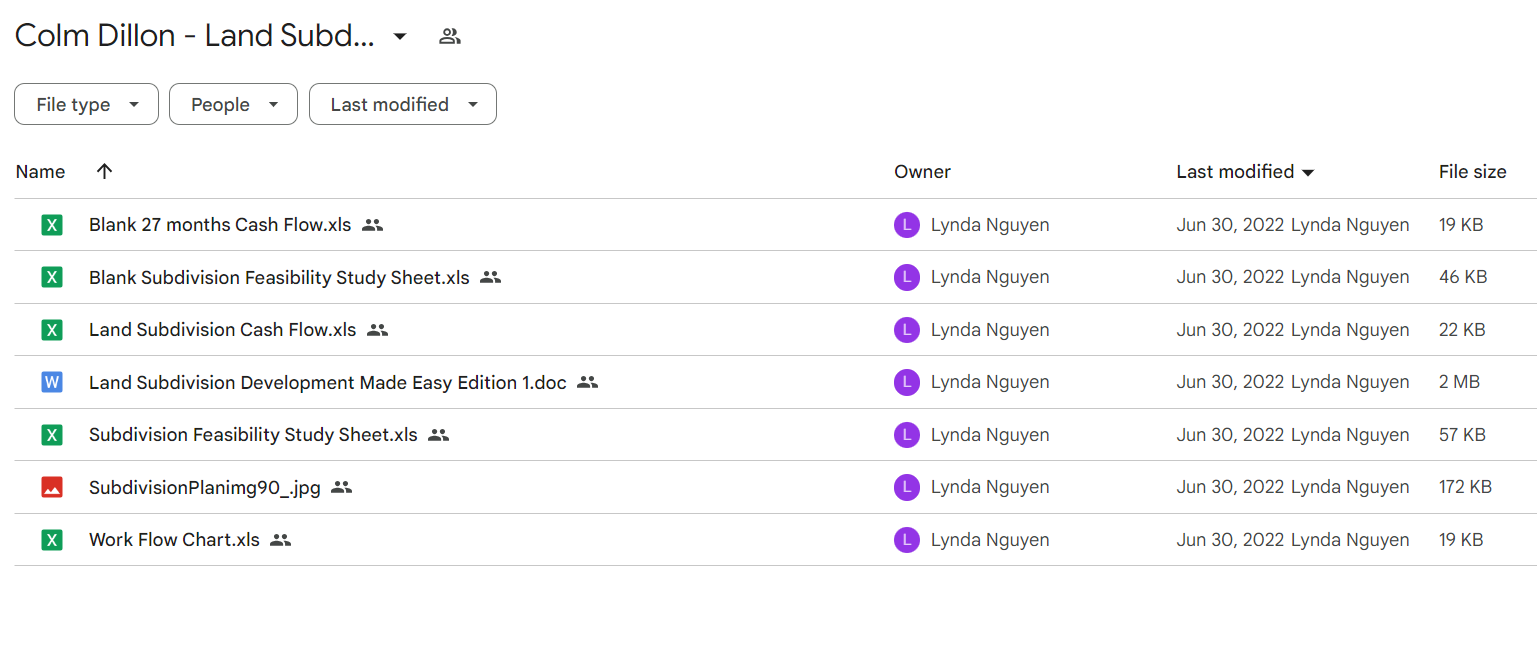Click shared icon next to Blank 27 months Cash Flow
Image resolution: width=1537 pixels, height=668 pixels.
[373, 225]
